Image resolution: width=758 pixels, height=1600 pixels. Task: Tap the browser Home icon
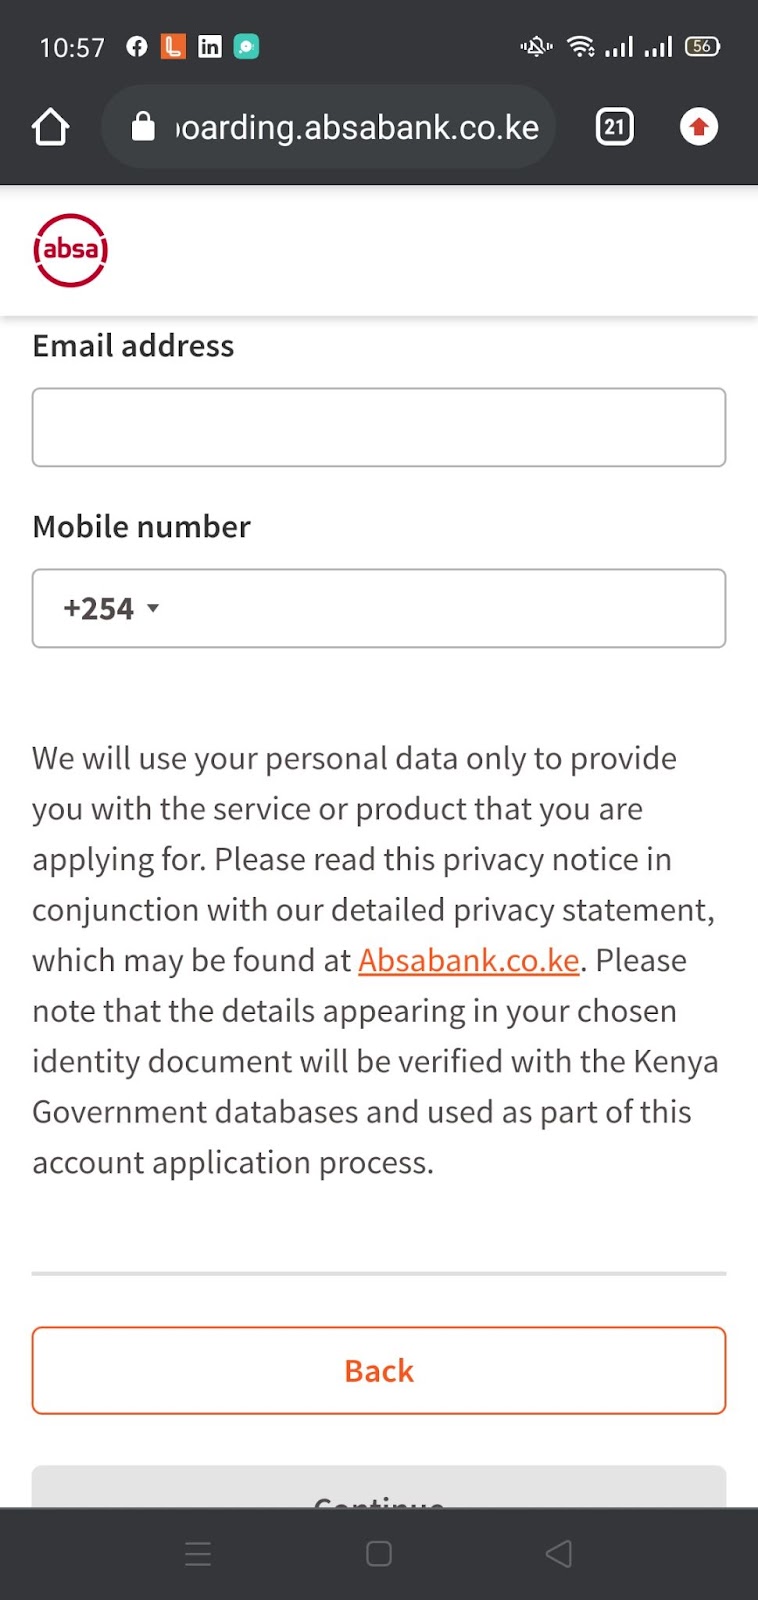(50, 127)
